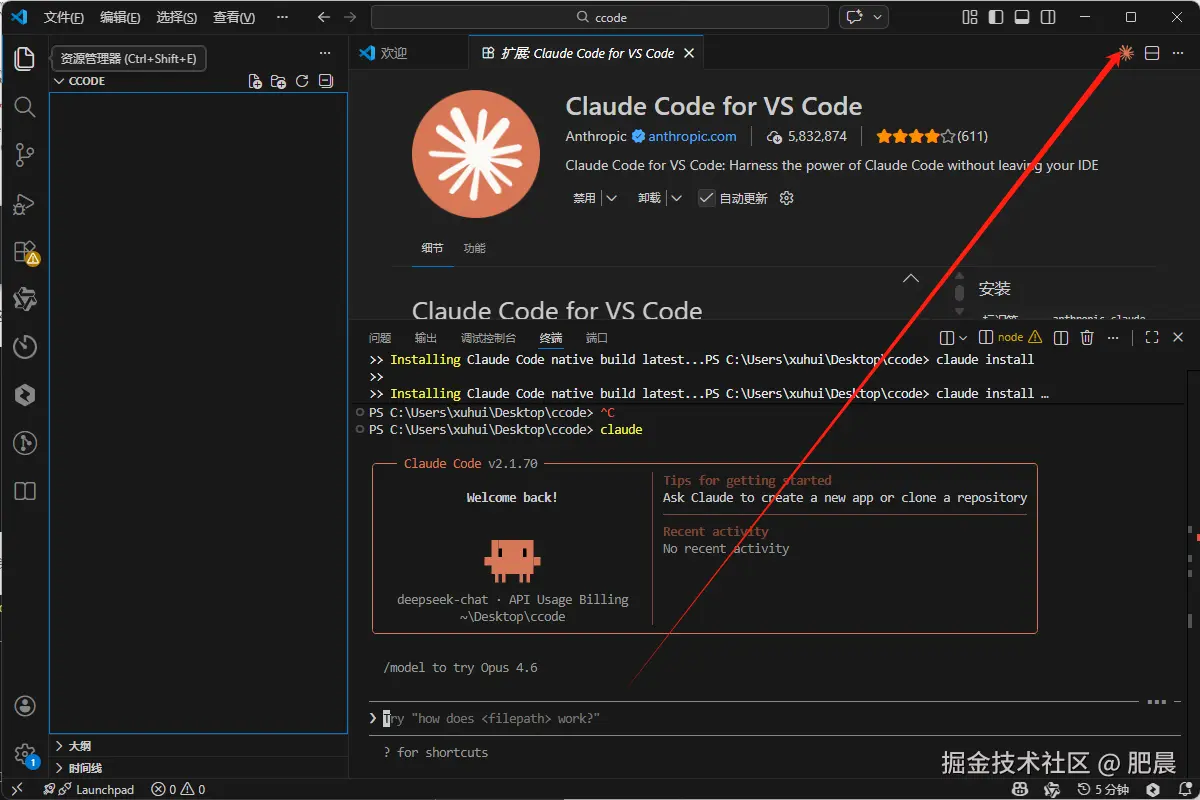The height and width of the screenshot is (800, 1200).
Task: Click the 卸载 button
Action: pos(649,198)
